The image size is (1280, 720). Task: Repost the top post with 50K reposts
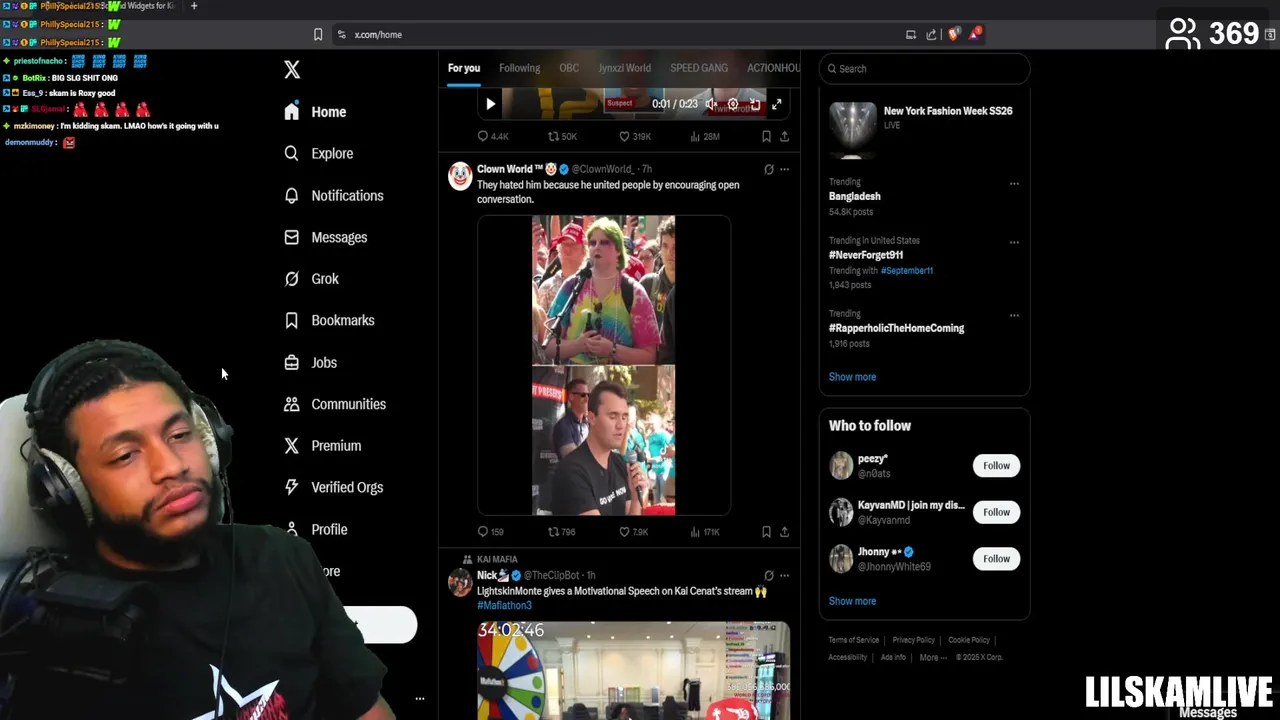pyautogui.click(x=562, y=136)
